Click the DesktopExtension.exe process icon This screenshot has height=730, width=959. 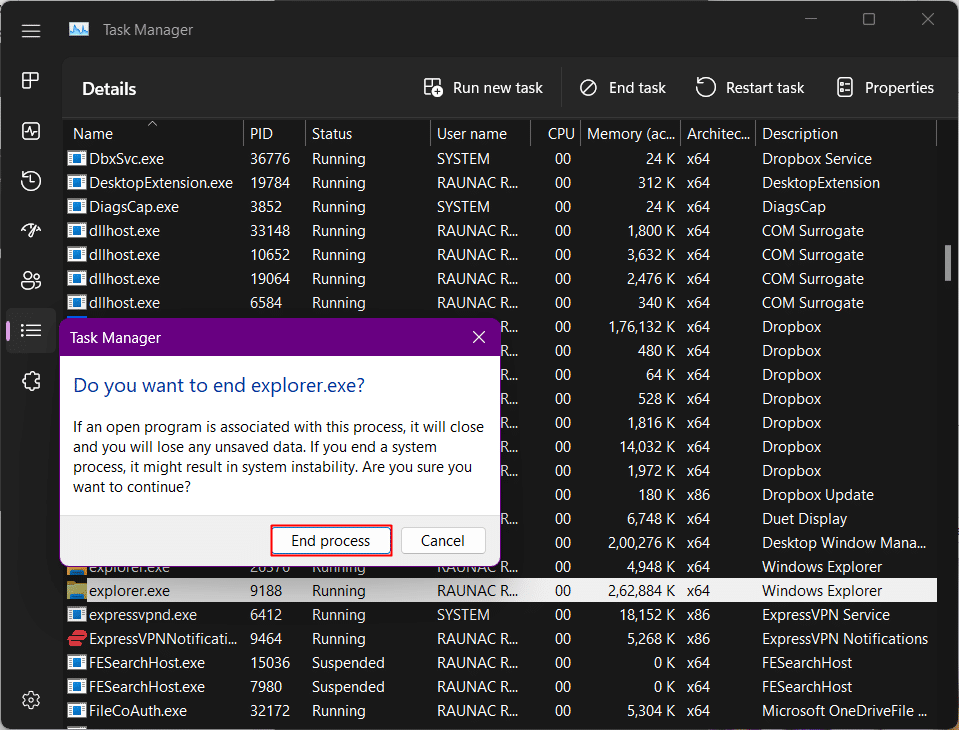pos(76,182)
